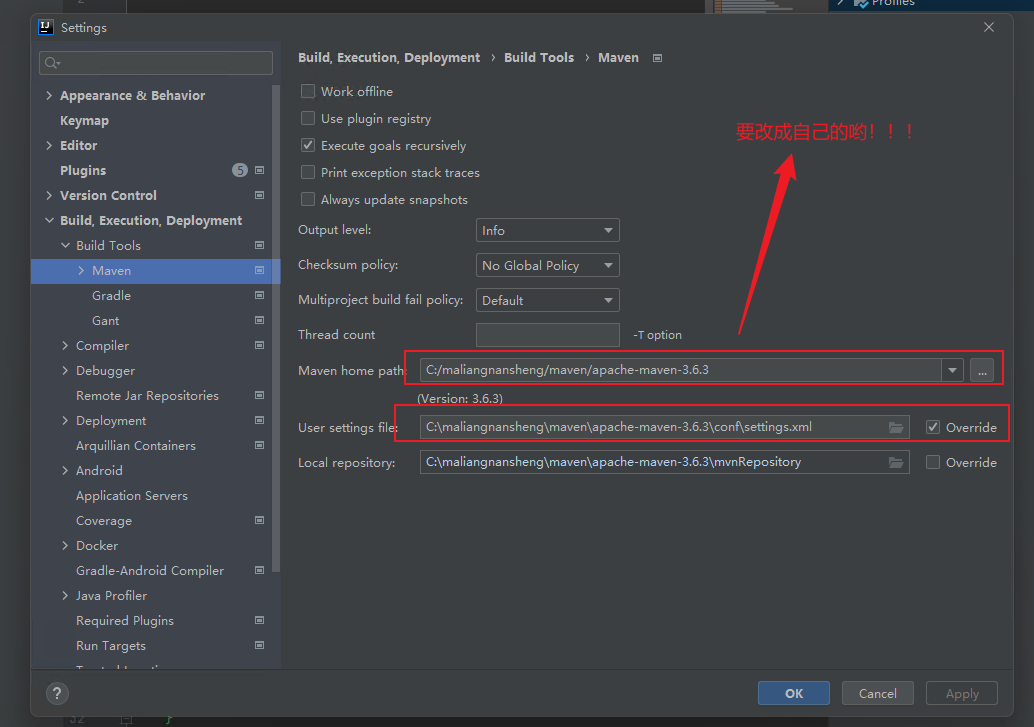Click the folder icon in Local repository field
This screenshot has height=727, width=1034.
tap(896, 462)
